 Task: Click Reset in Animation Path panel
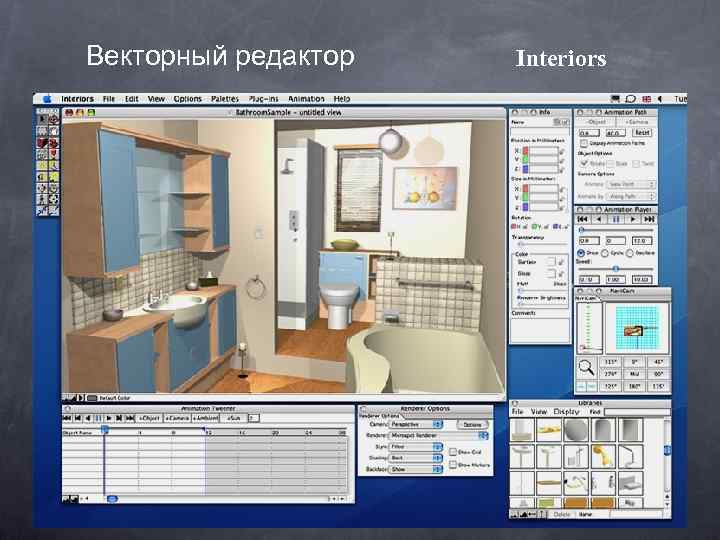click(642, 133)
